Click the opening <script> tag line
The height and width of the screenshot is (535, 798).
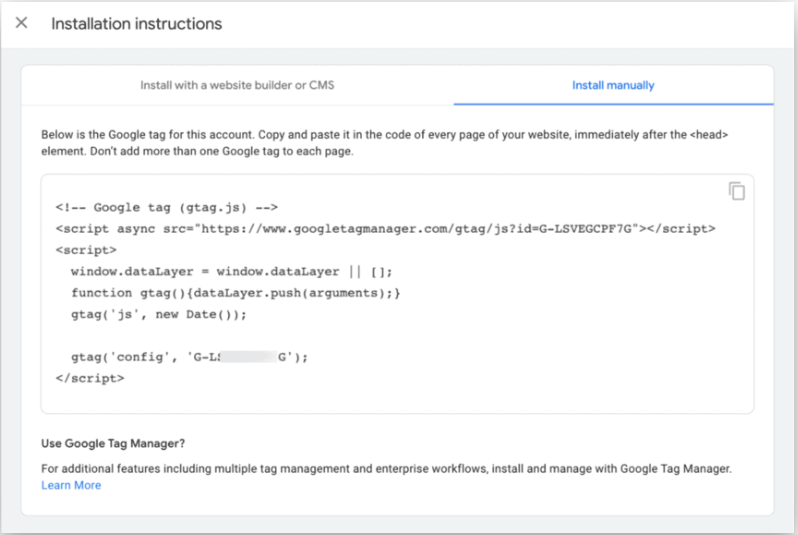86,250
